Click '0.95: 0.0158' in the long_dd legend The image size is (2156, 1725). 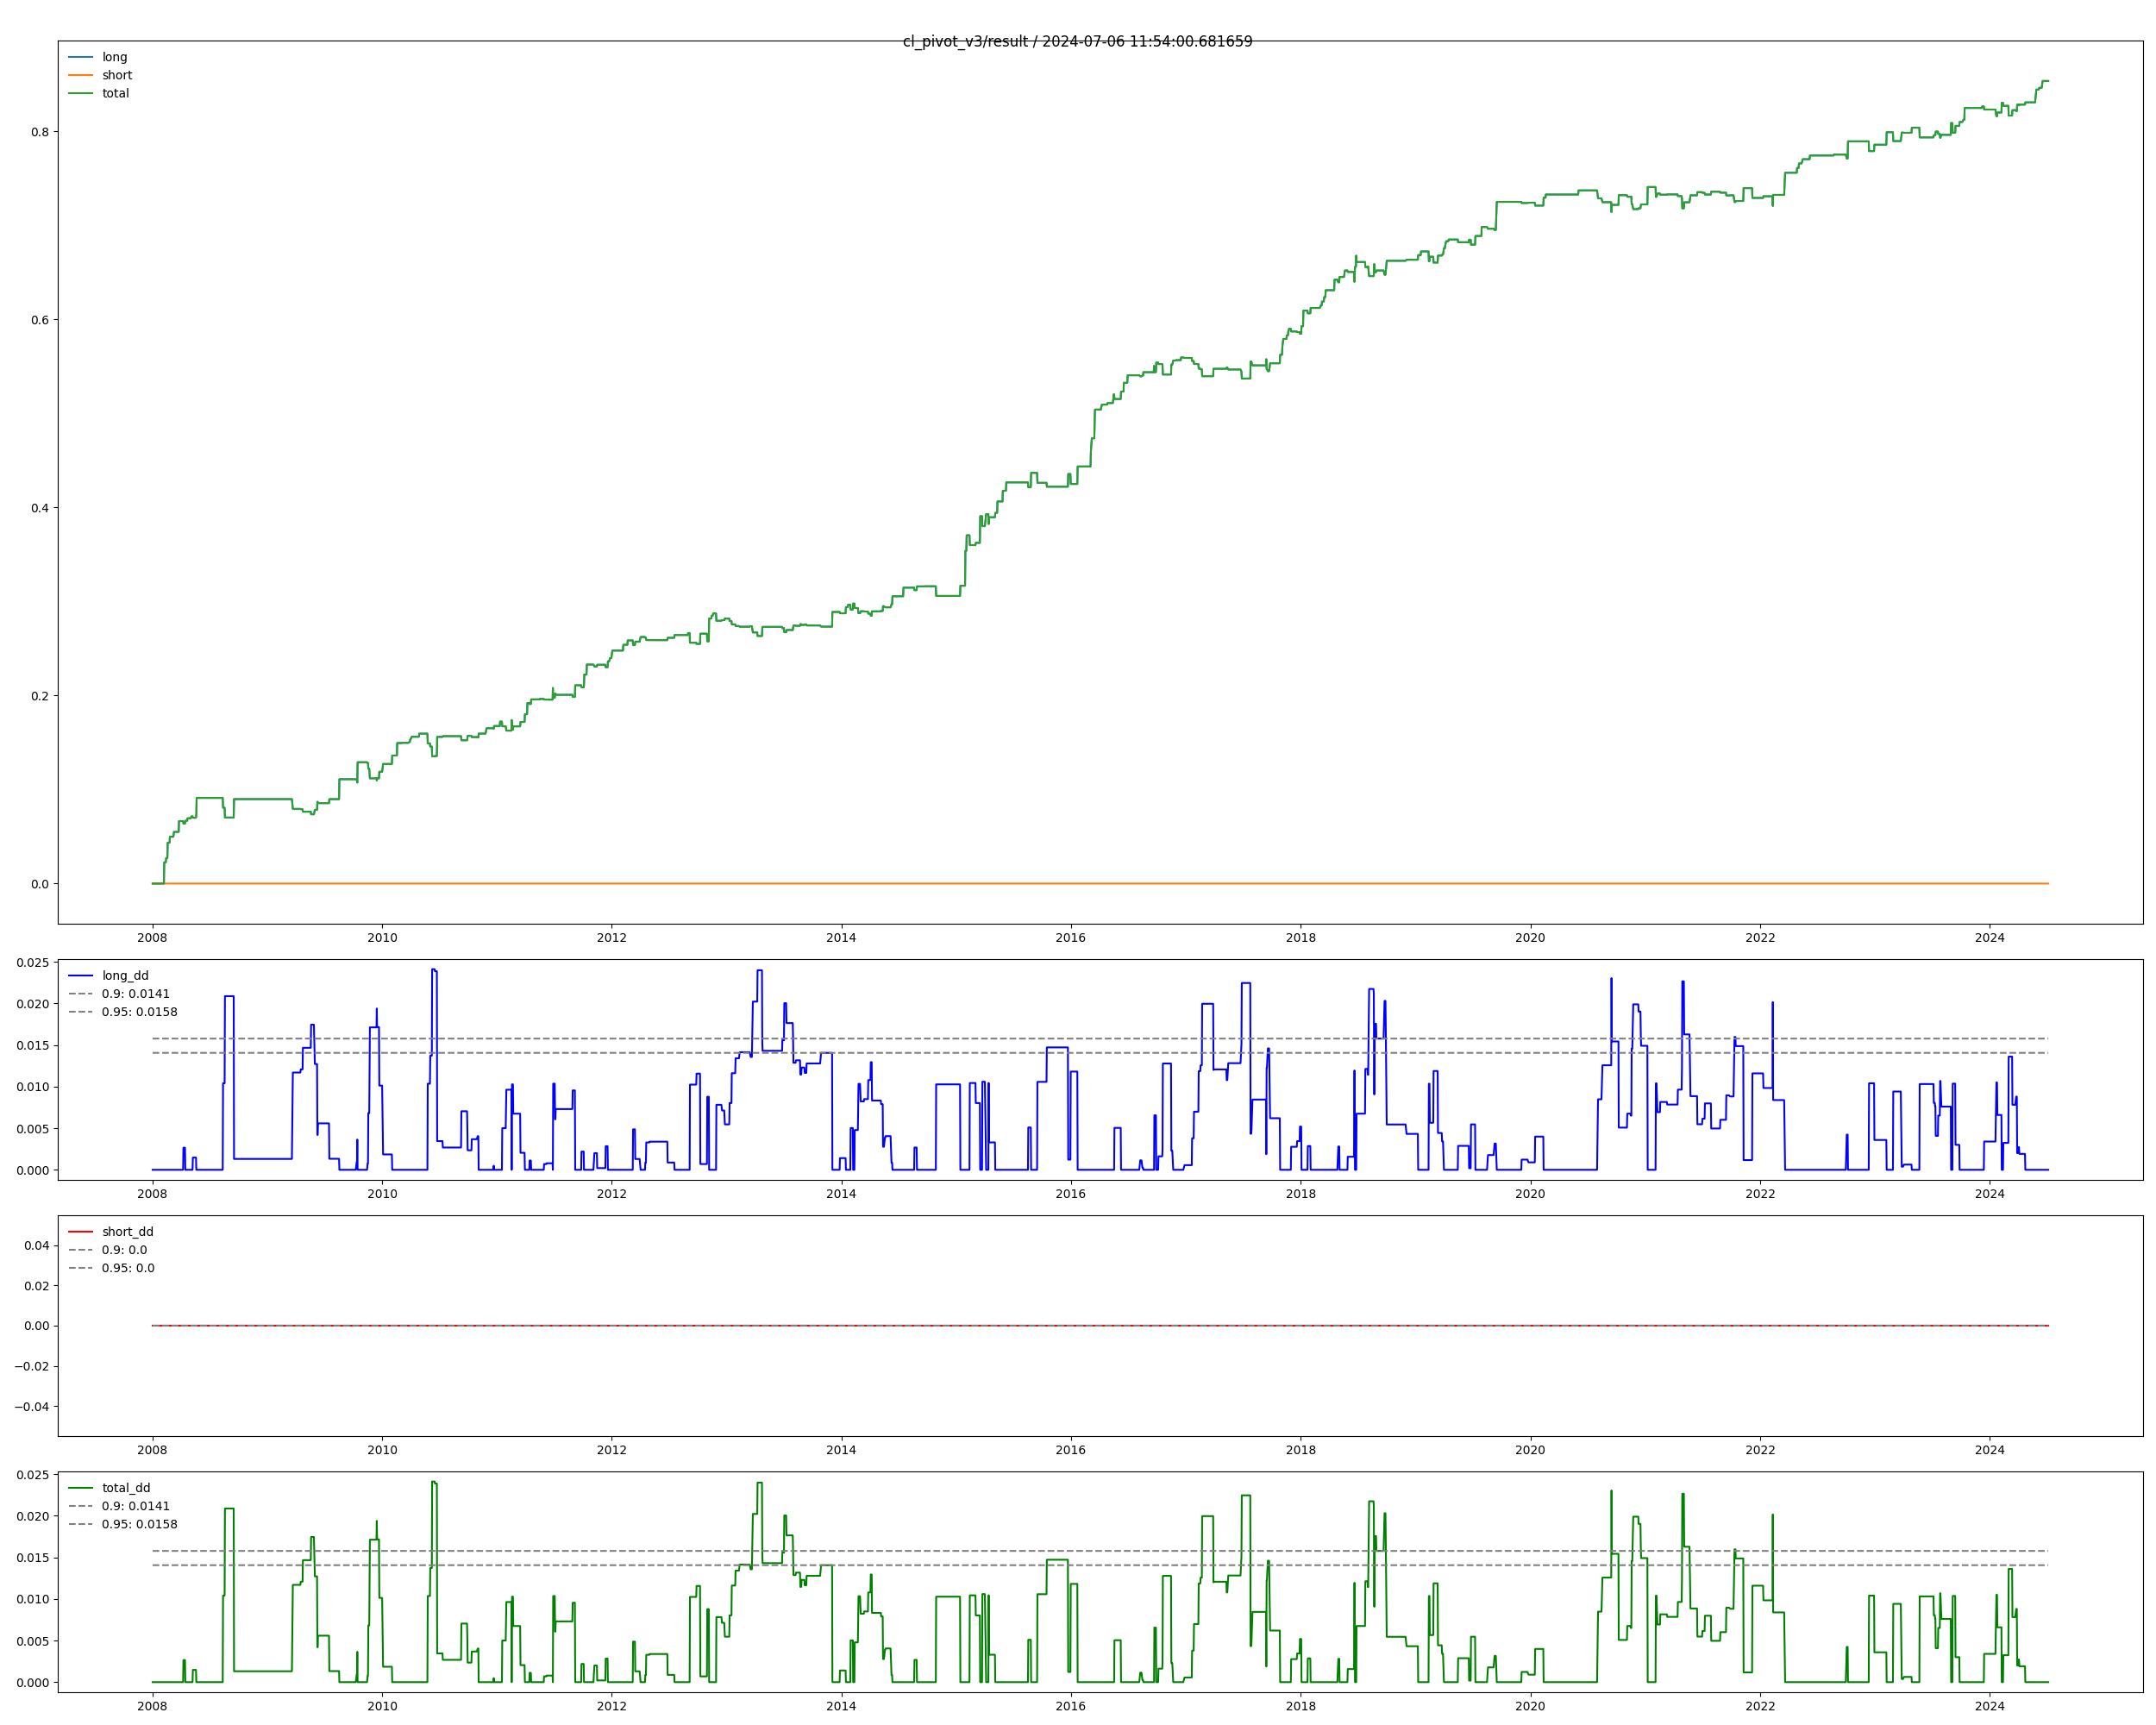pos(140,1012)
